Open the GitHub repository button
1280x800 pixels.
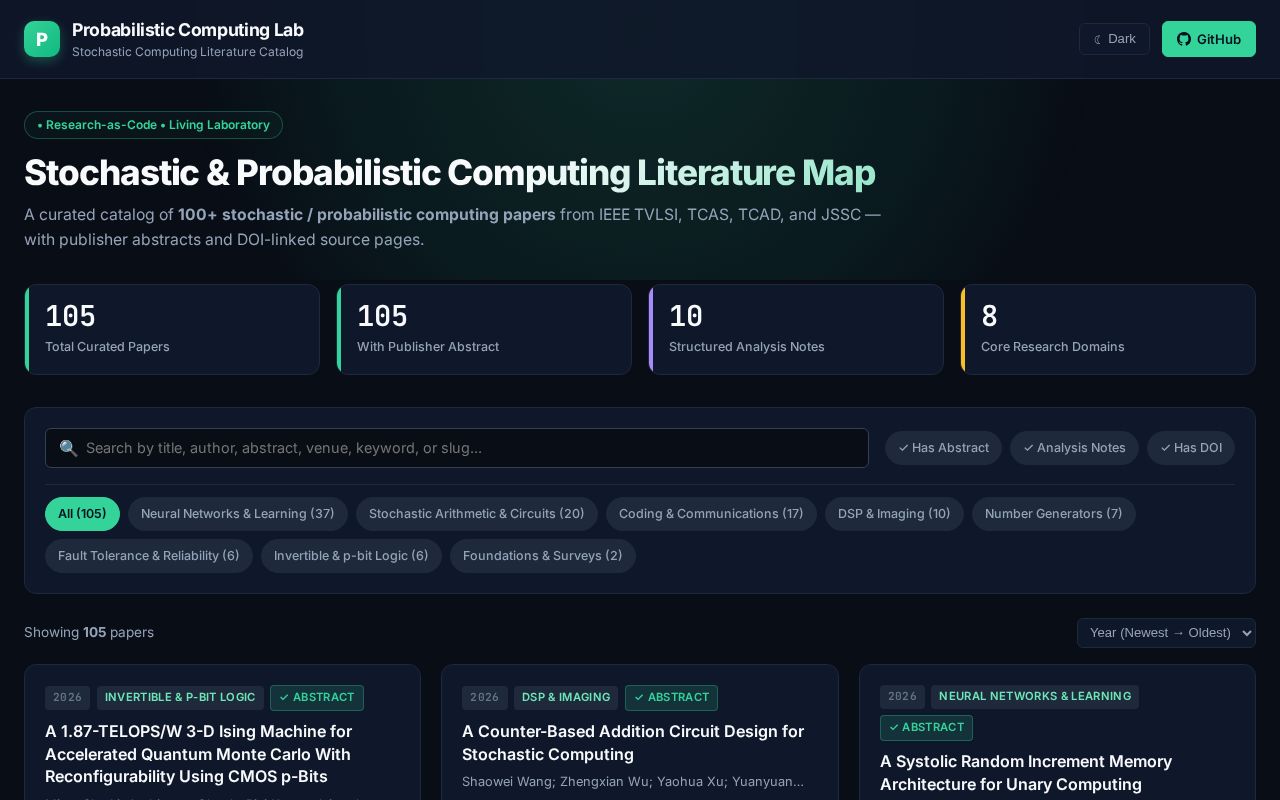tap(1208, 39)
